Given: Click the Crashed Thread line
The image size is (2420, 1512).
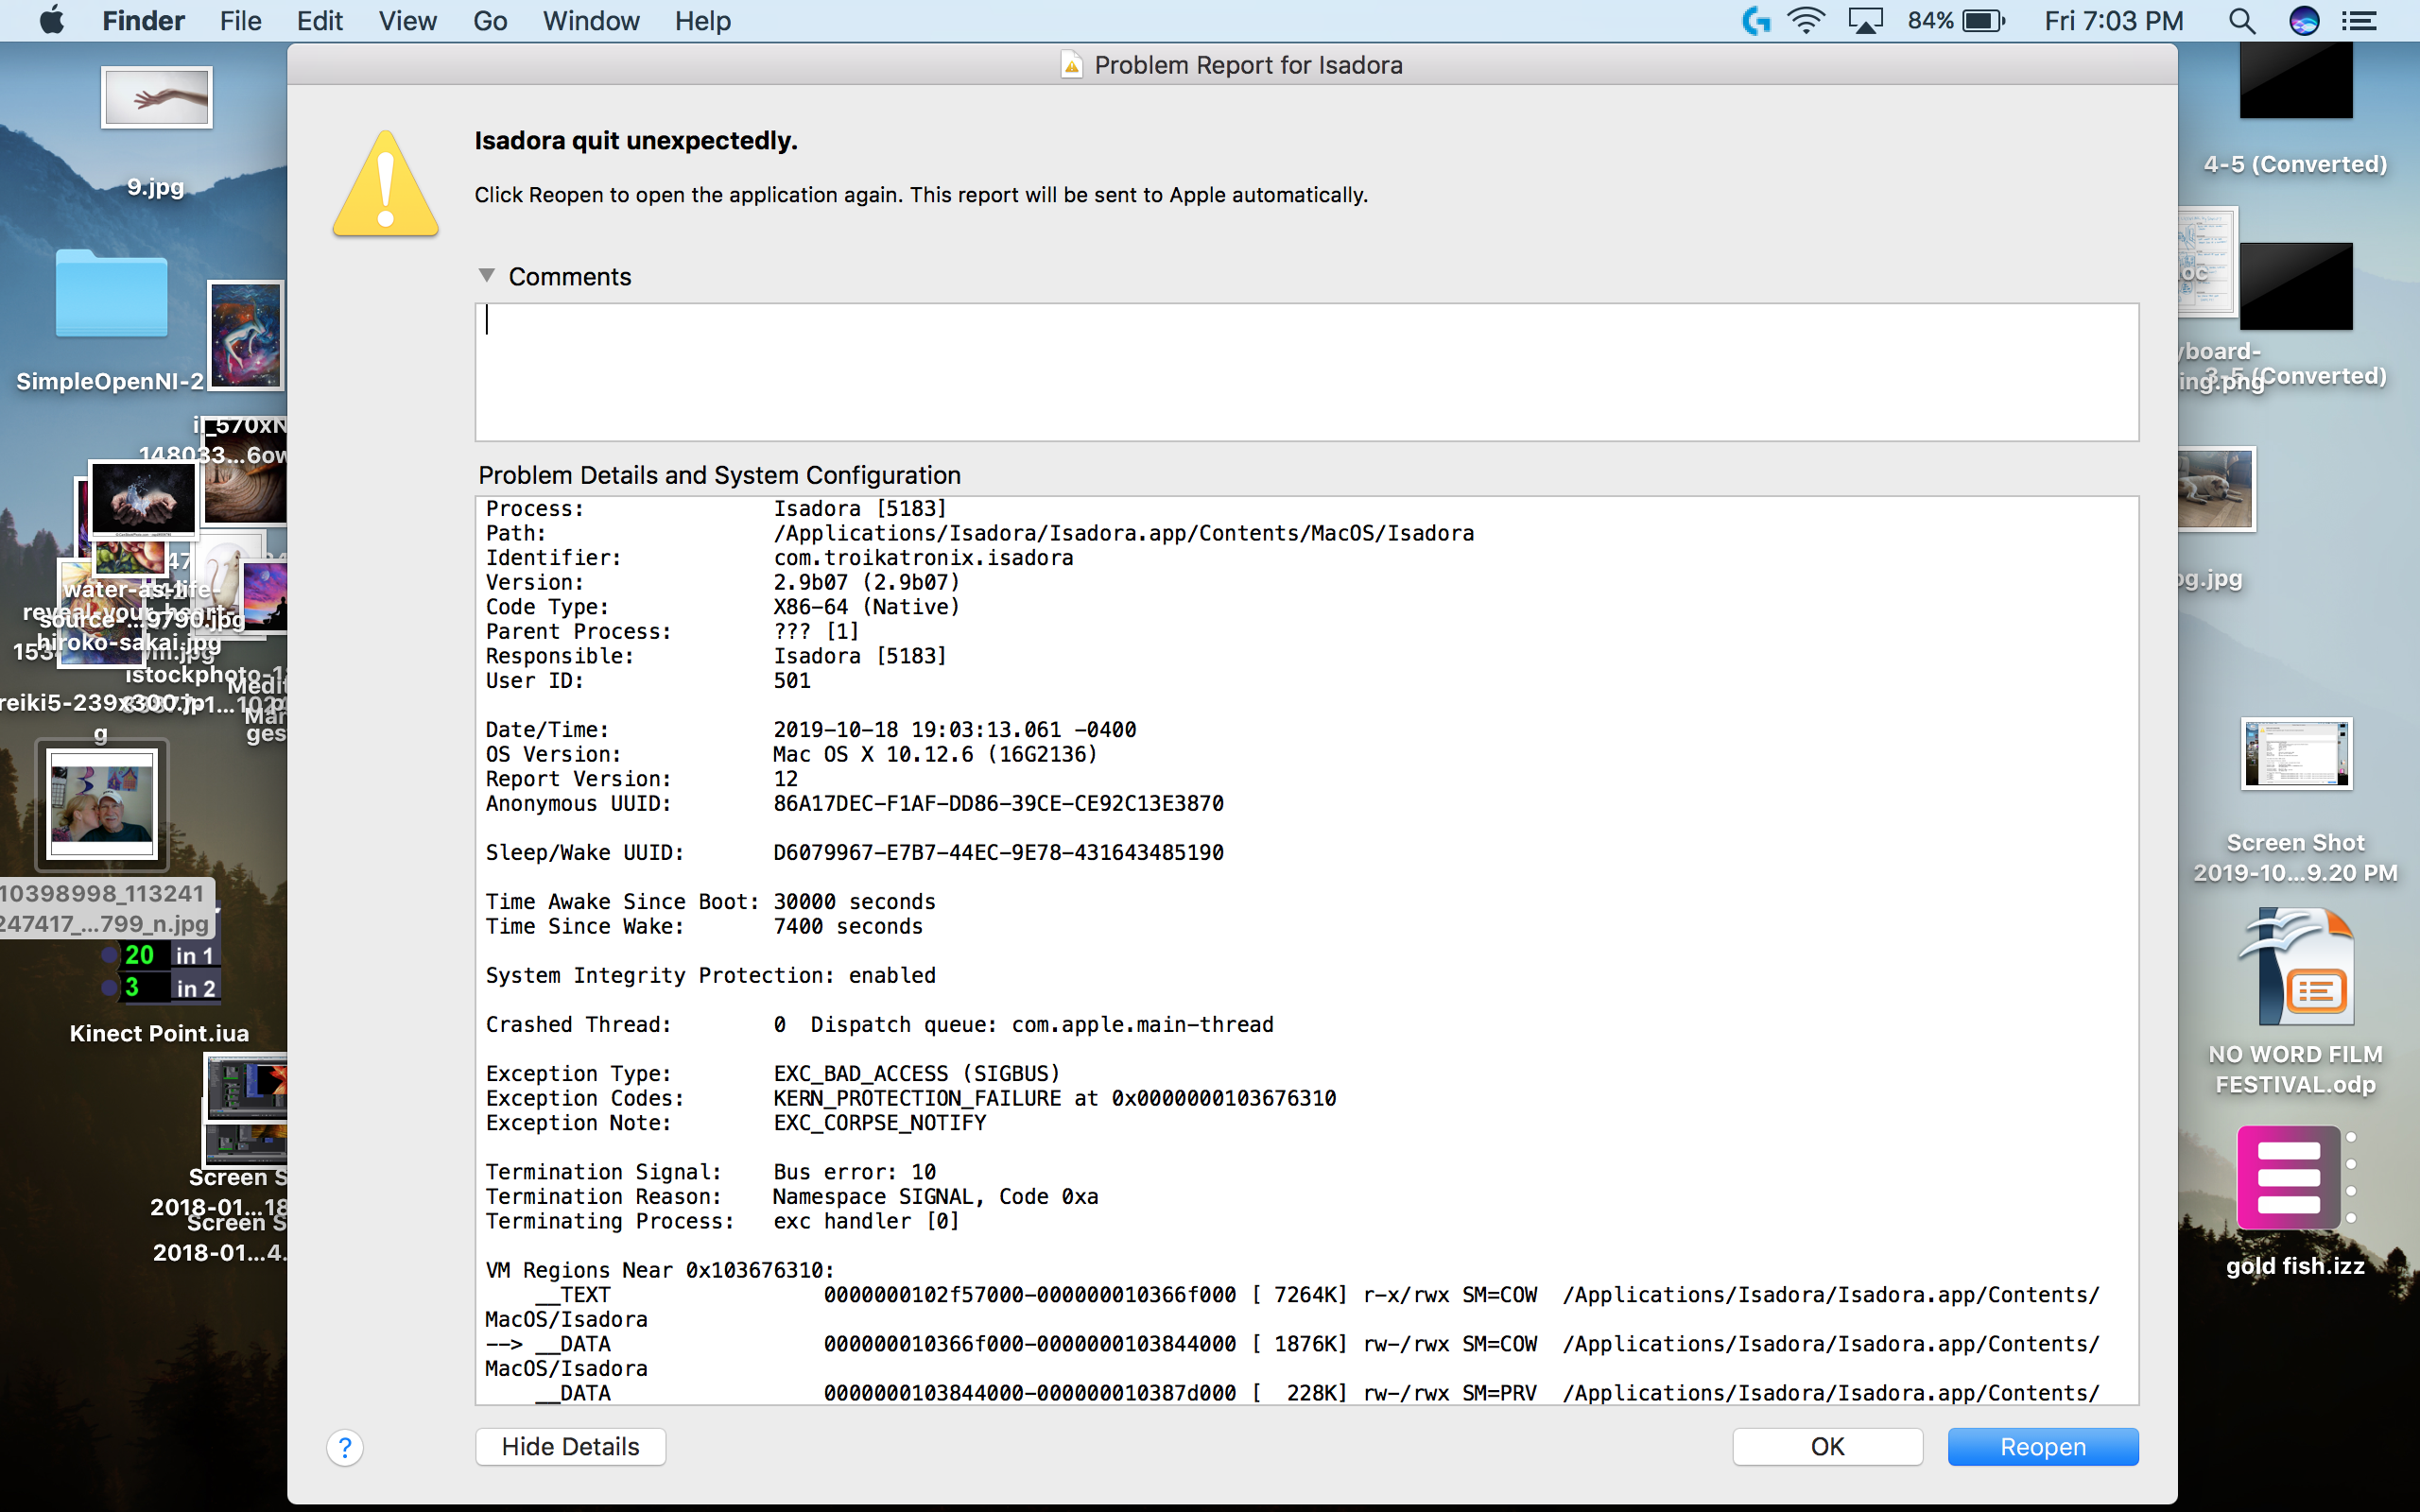Looking at the screenshot, I should point(879,1024).
